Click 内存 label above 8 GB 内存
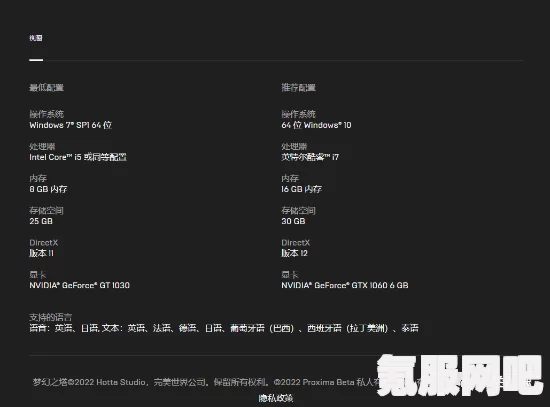Image resolution: width=550 pixels, height=407 pixels. coord(38,178)
